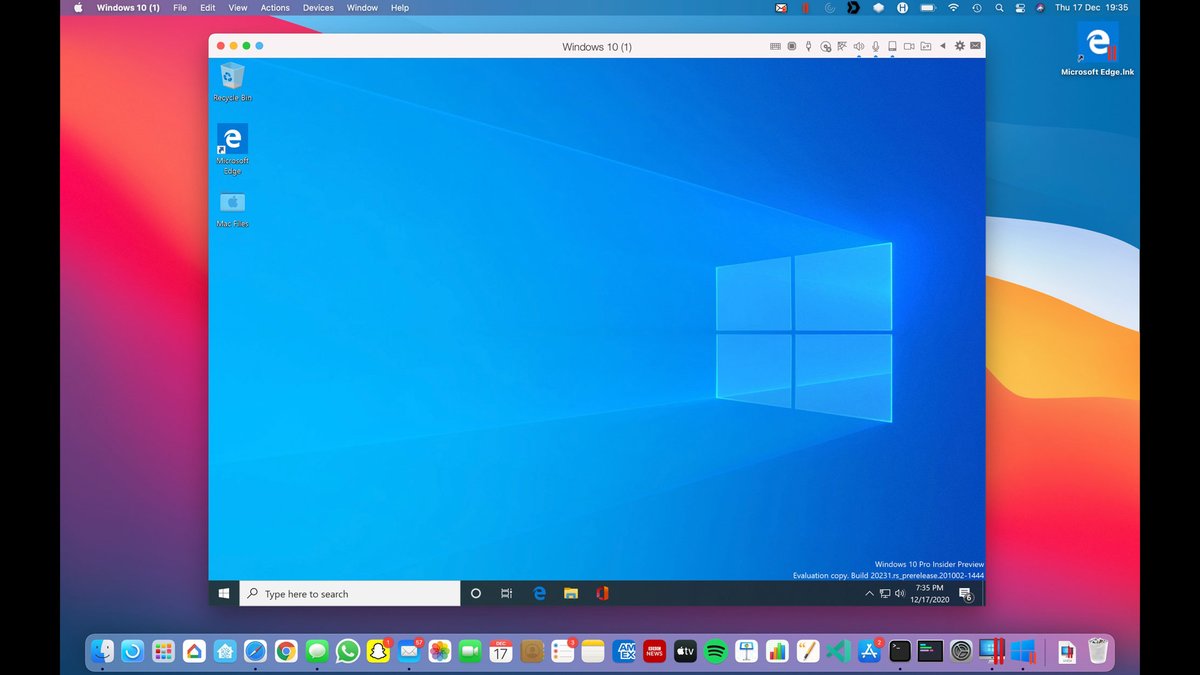
Task: Open the Windows Start menu
Action: [224, 593]
